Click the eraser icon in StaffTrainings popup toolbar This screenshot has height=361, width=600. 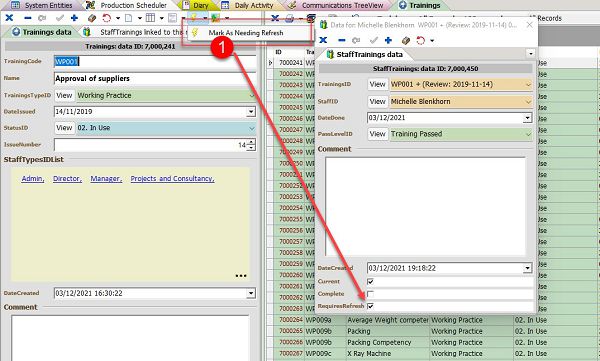click(406, 40)
